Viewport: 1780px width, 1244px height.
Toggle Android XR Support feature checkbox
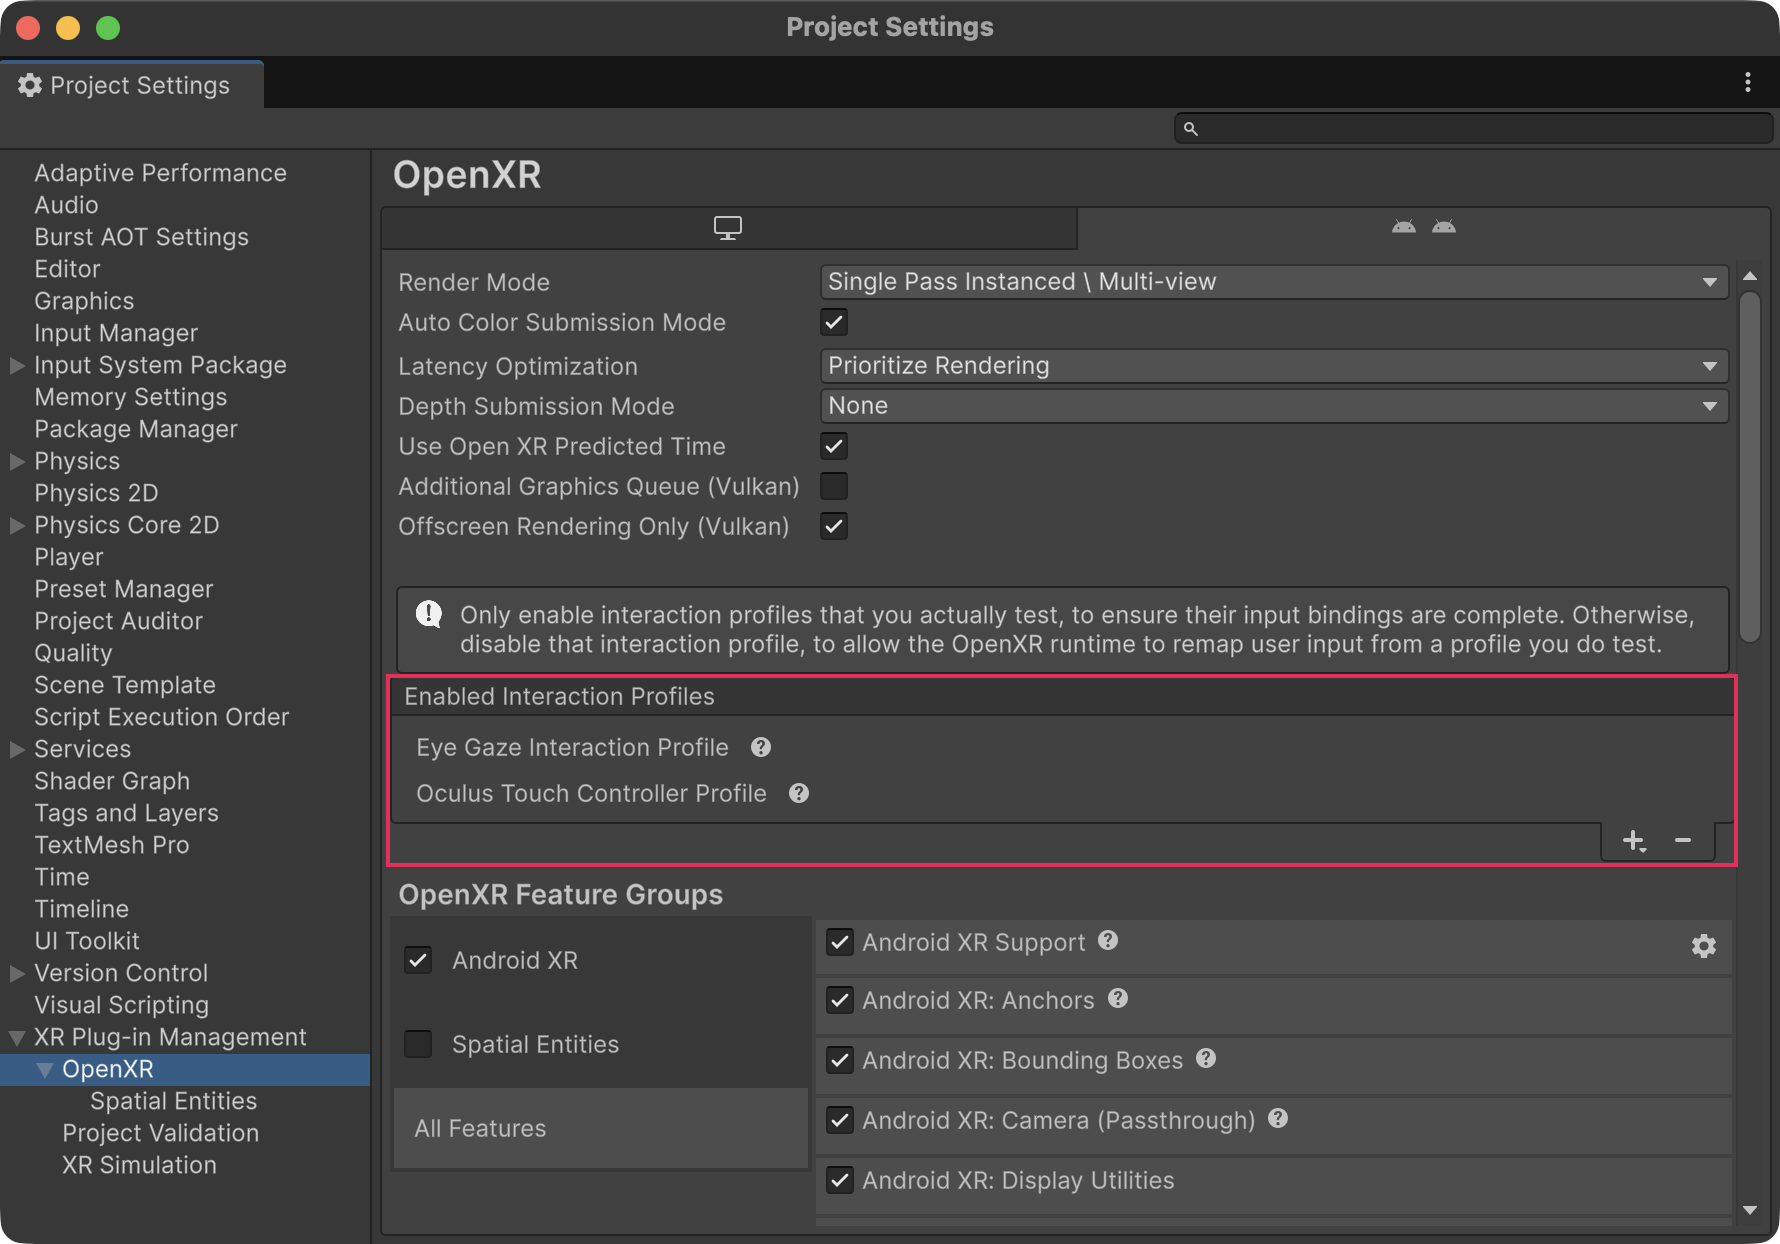pos(840,942)
